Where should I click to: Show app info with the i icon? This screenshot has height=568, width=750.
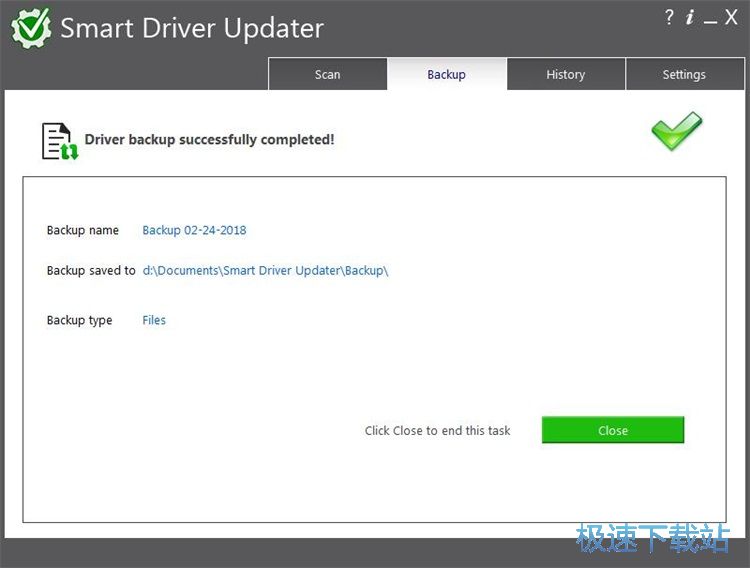click(689, 18)
